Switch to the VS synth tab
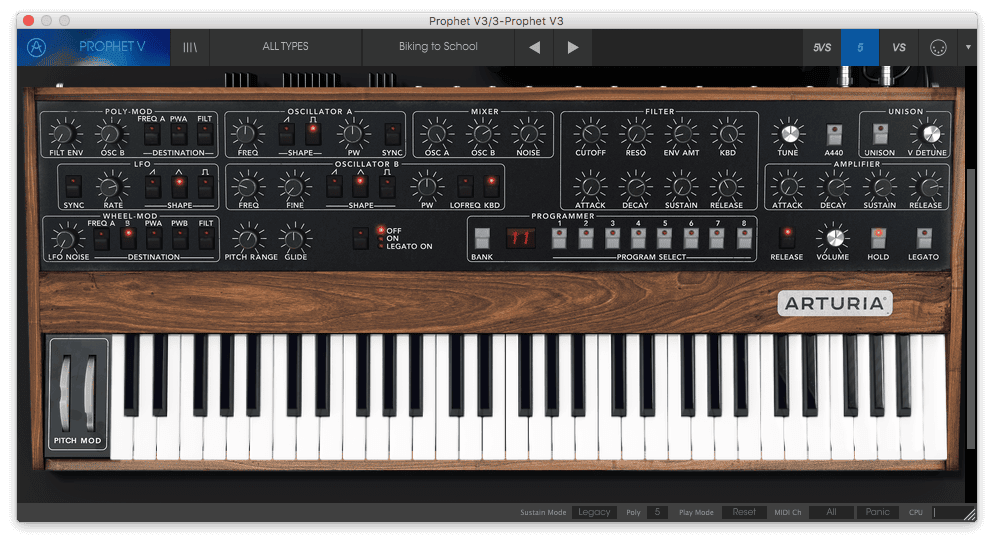The height and width of the screenshot is (543, 994). 898,48
